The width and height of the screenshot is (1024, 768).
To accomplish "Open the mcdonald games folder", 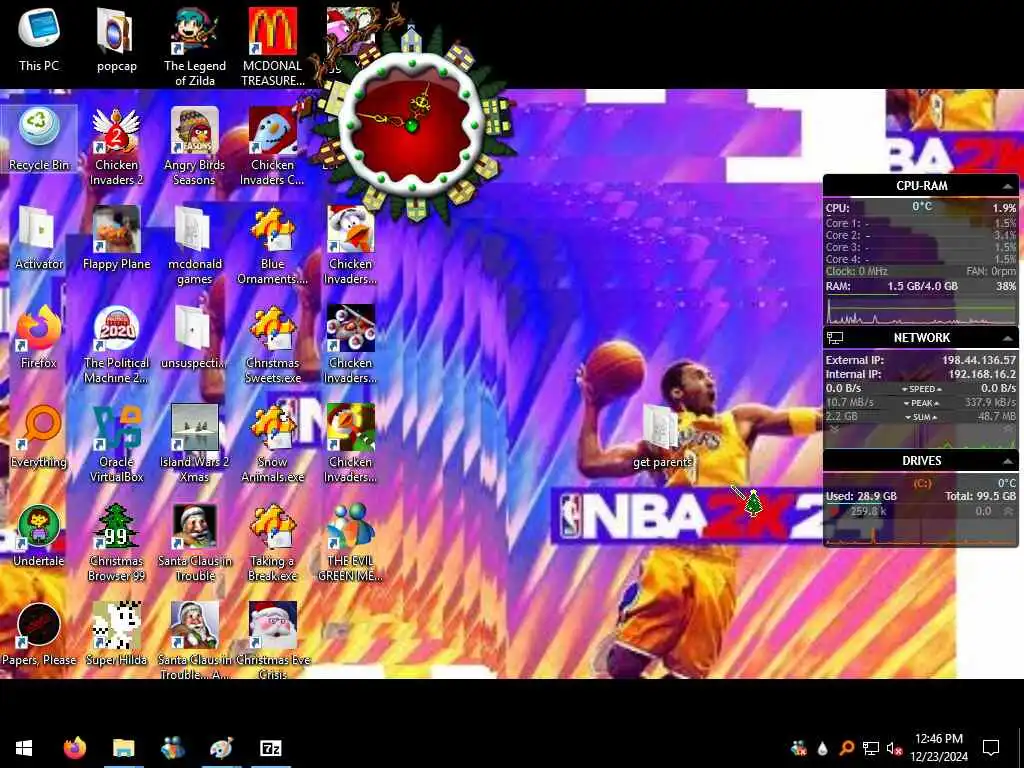I will pyautogui.click(x=195, y=246).
